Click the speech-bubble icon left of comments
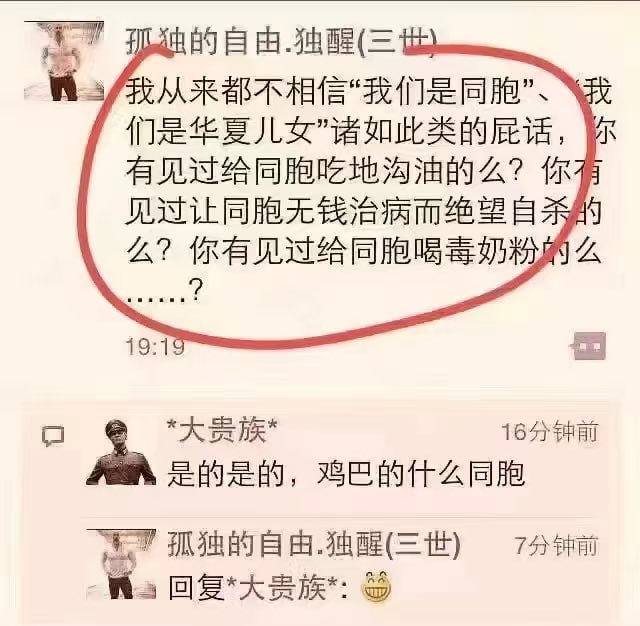 [x=53, y=436]
